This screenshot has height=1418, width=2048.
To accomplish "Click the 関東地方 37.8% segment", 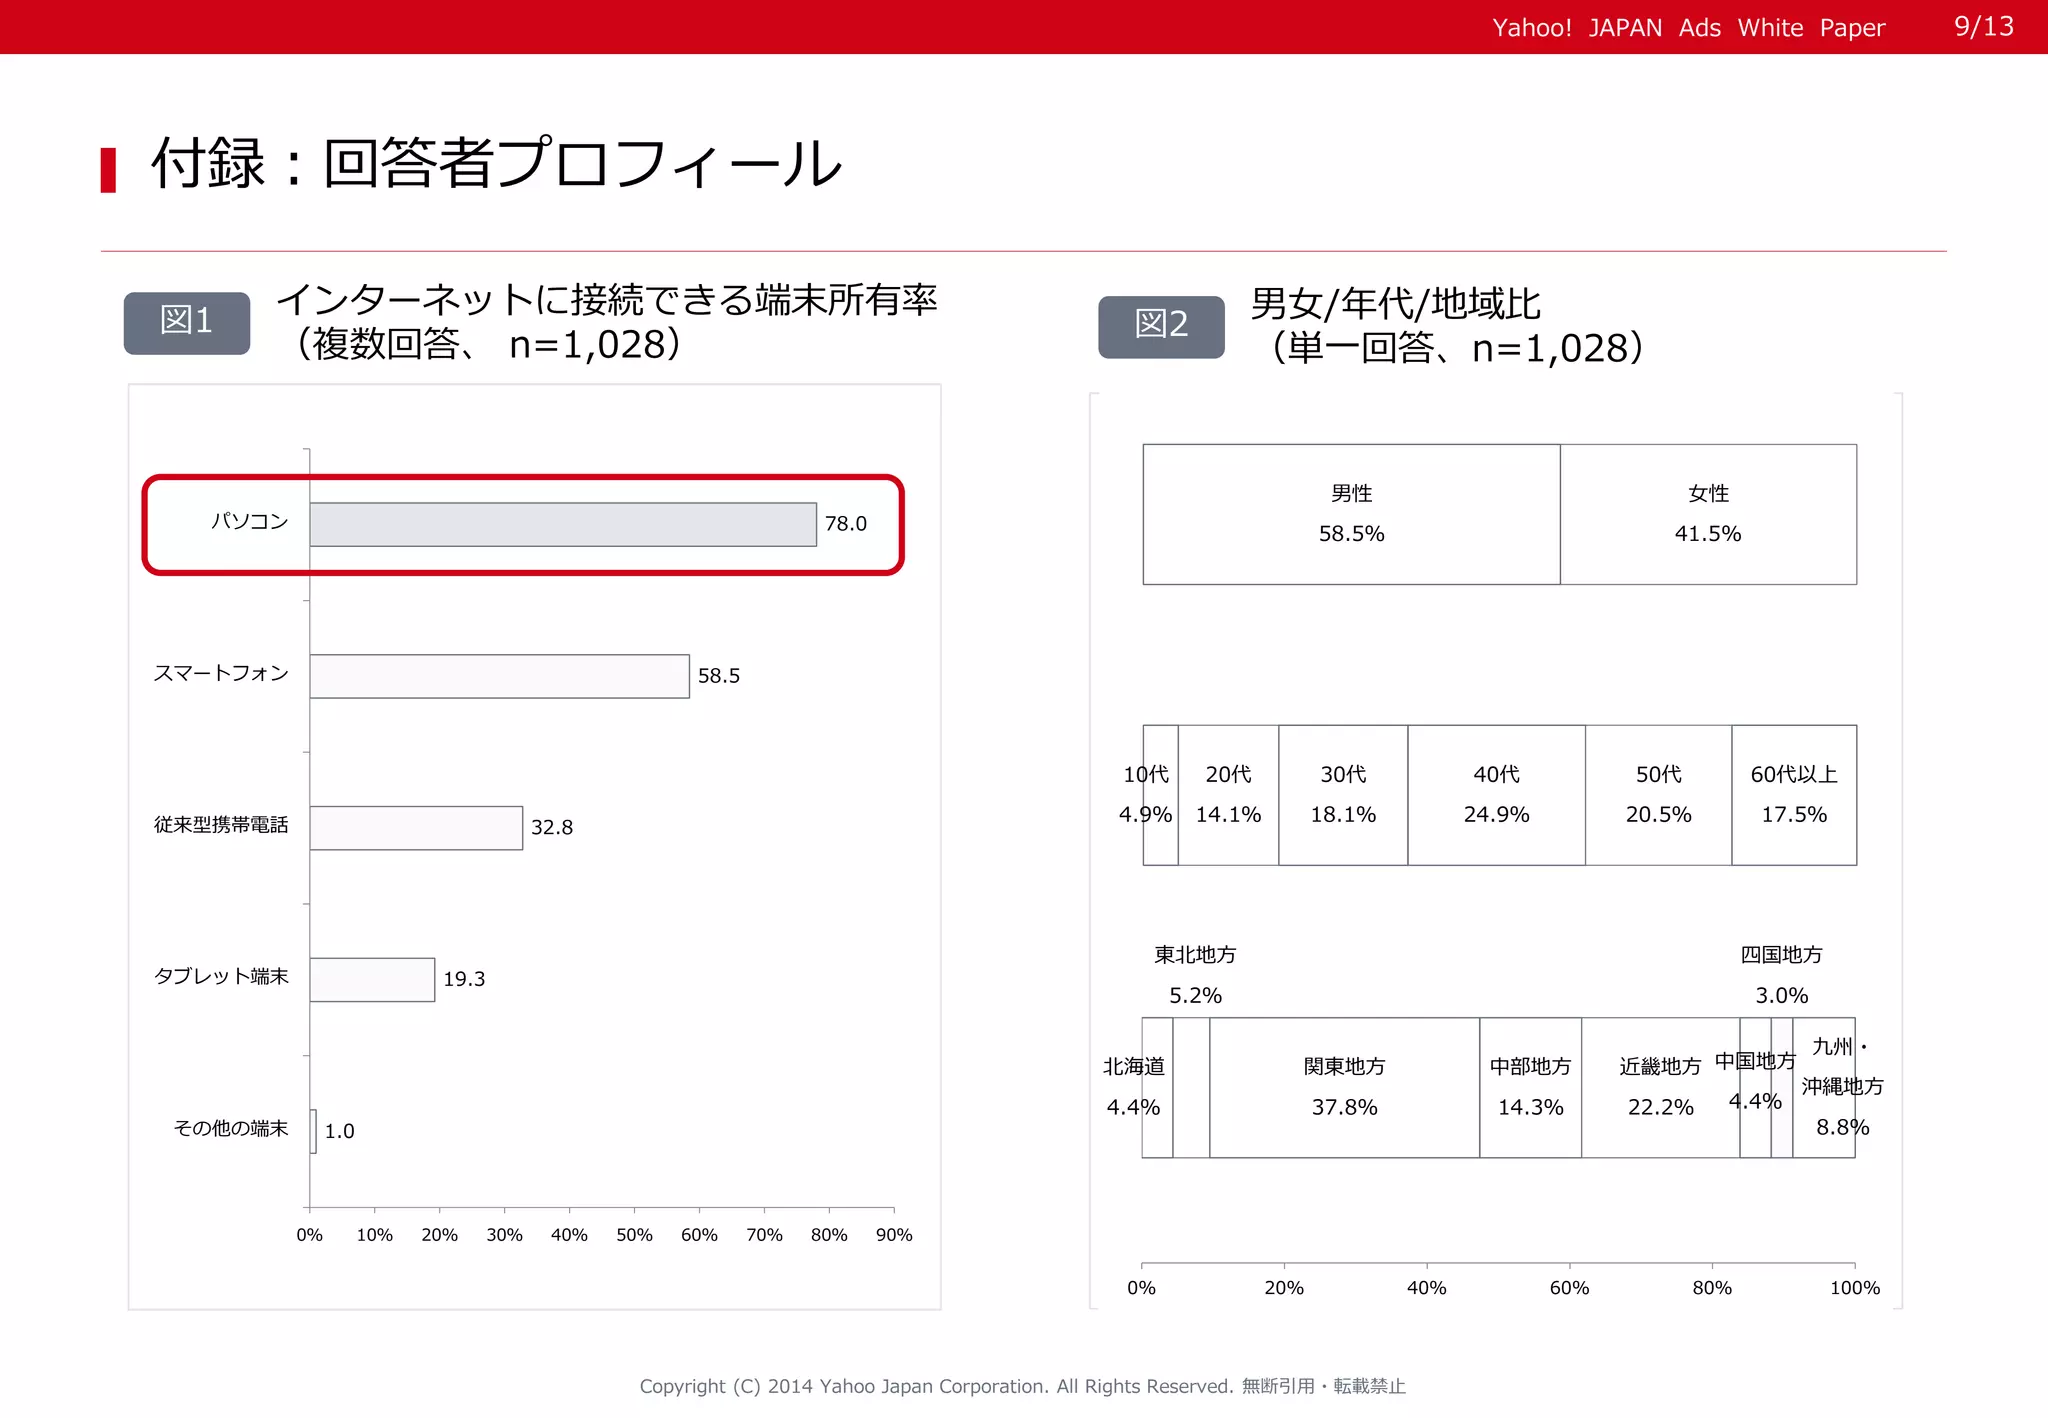I will point(1344,1088).
